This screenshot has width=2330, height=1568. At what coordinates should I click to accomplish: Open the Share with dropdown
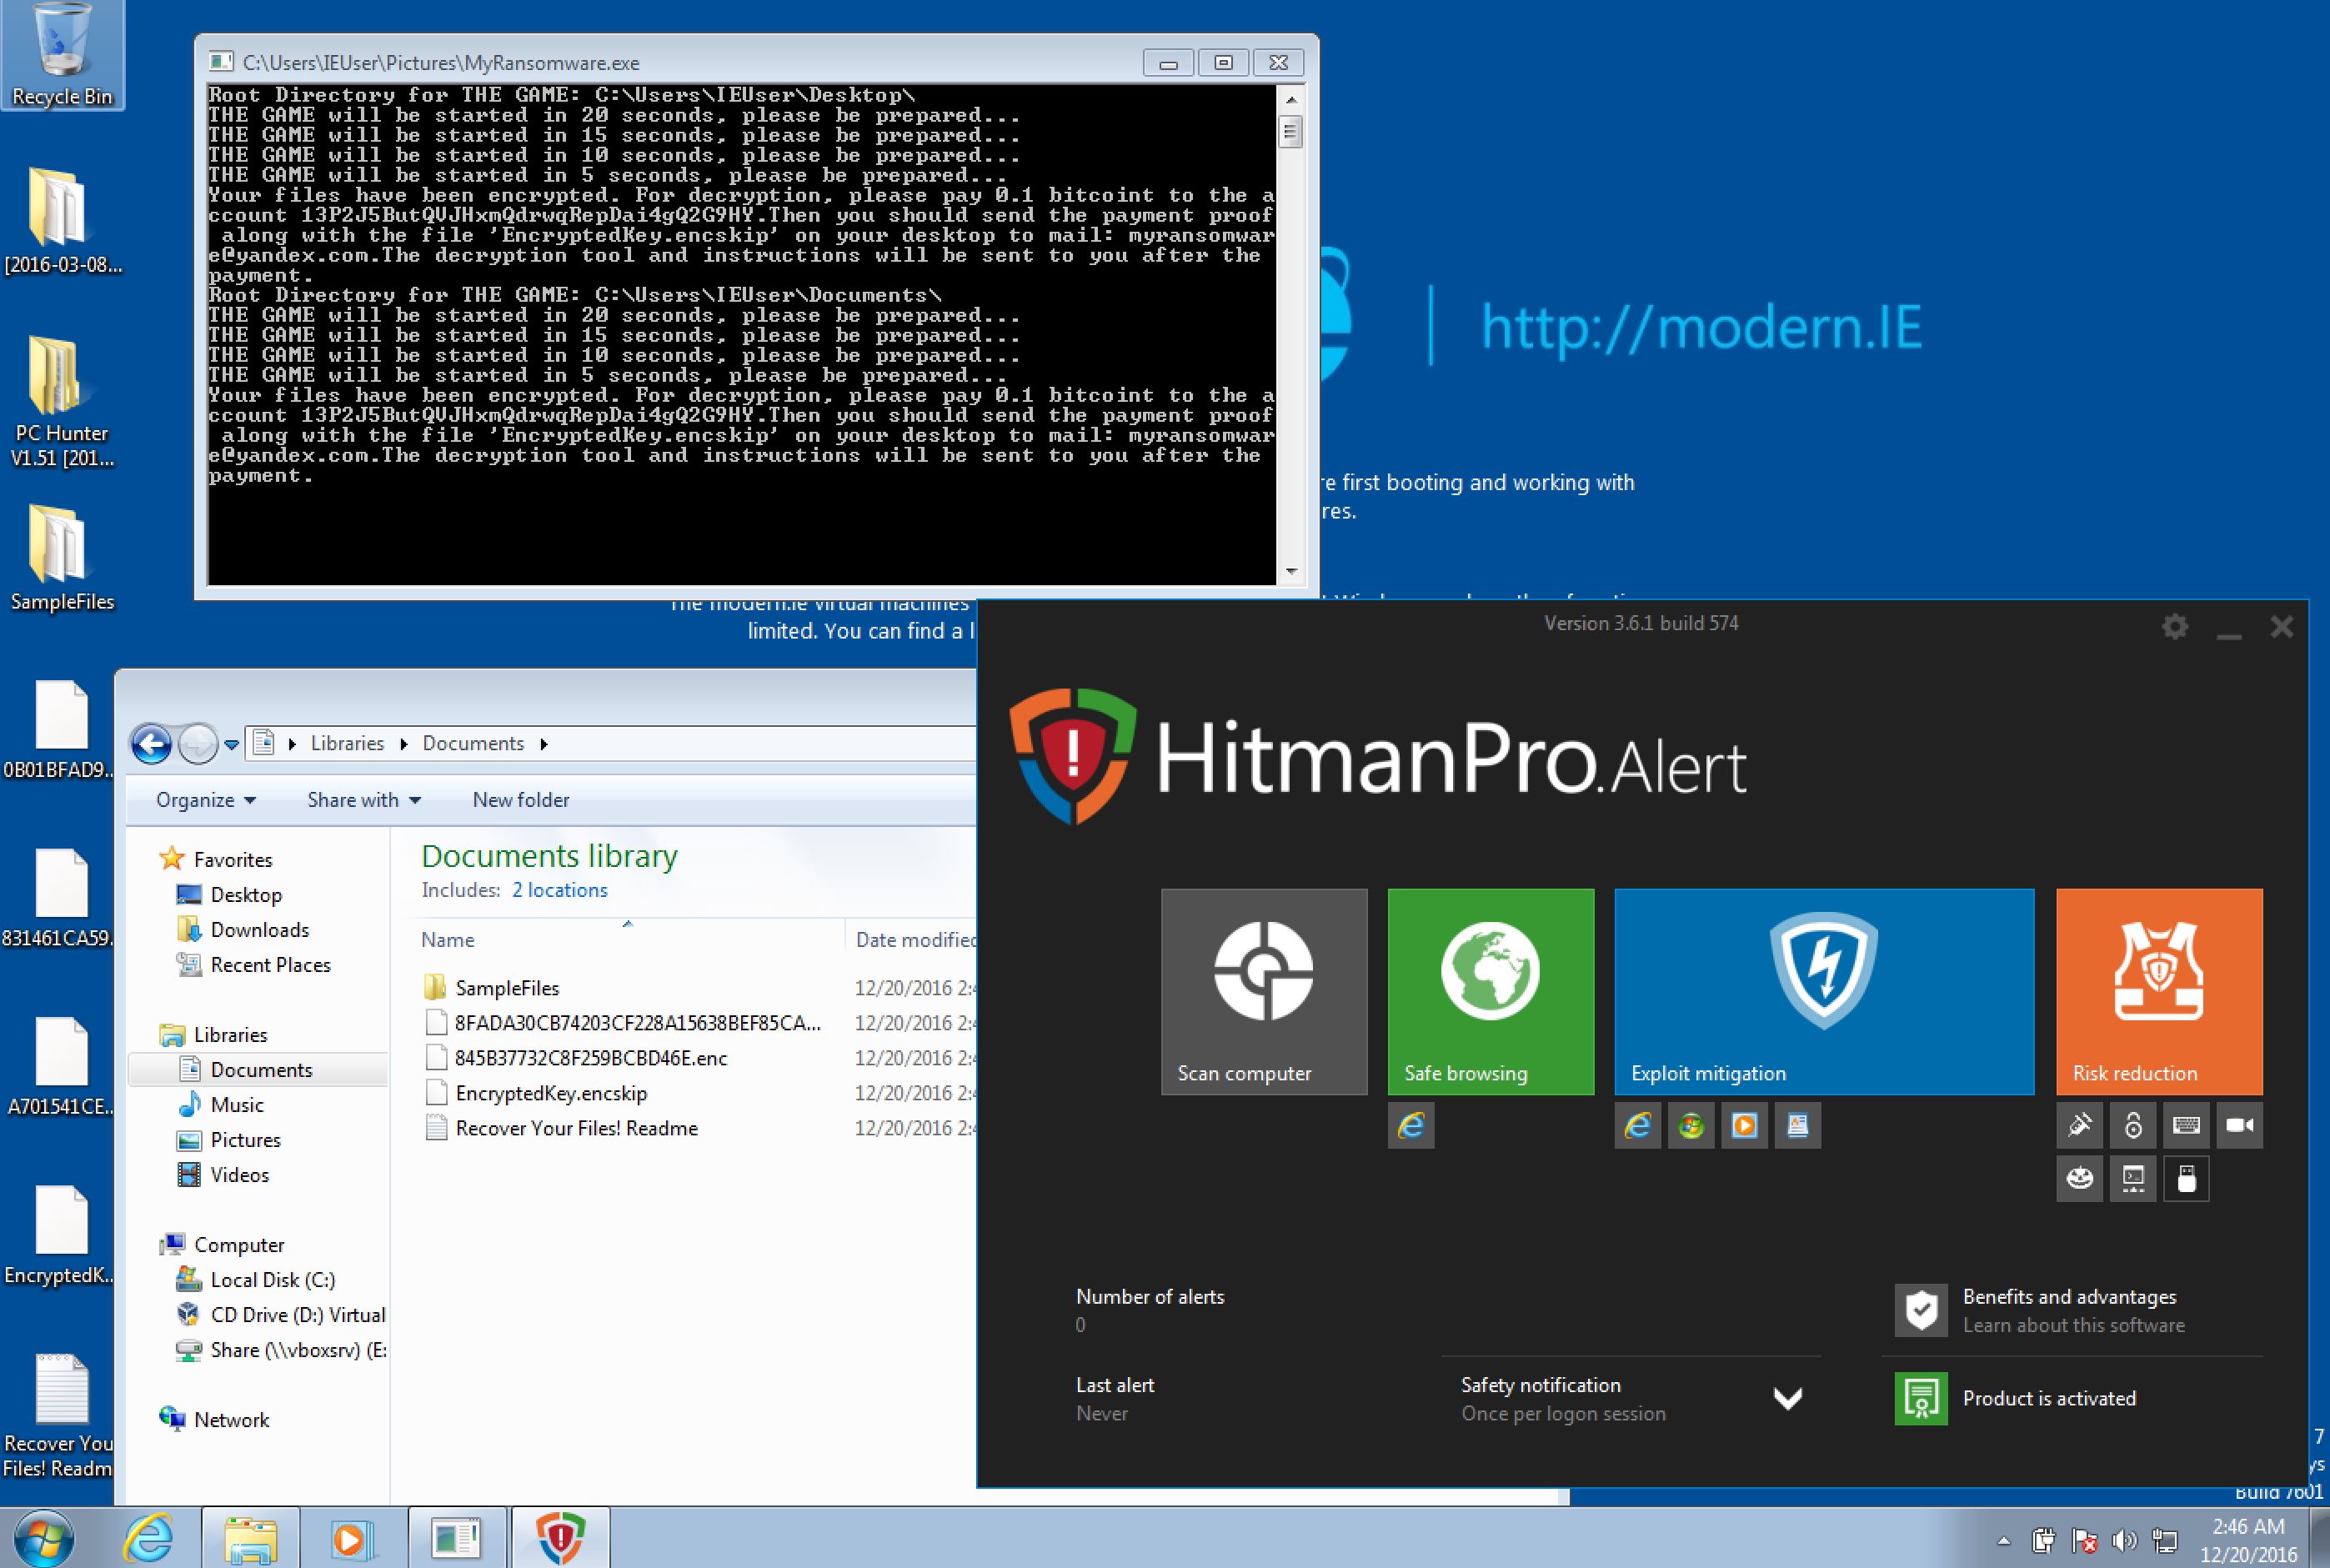363,800
